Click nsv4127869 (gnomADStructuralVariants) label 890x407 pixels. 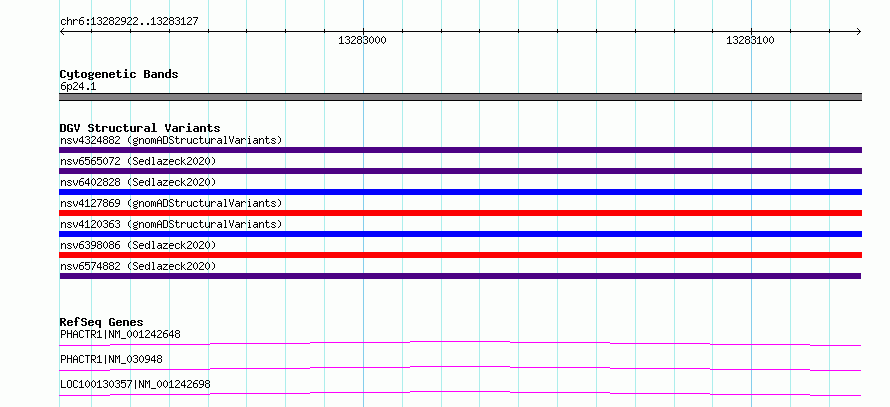click(x=171, y=203)
